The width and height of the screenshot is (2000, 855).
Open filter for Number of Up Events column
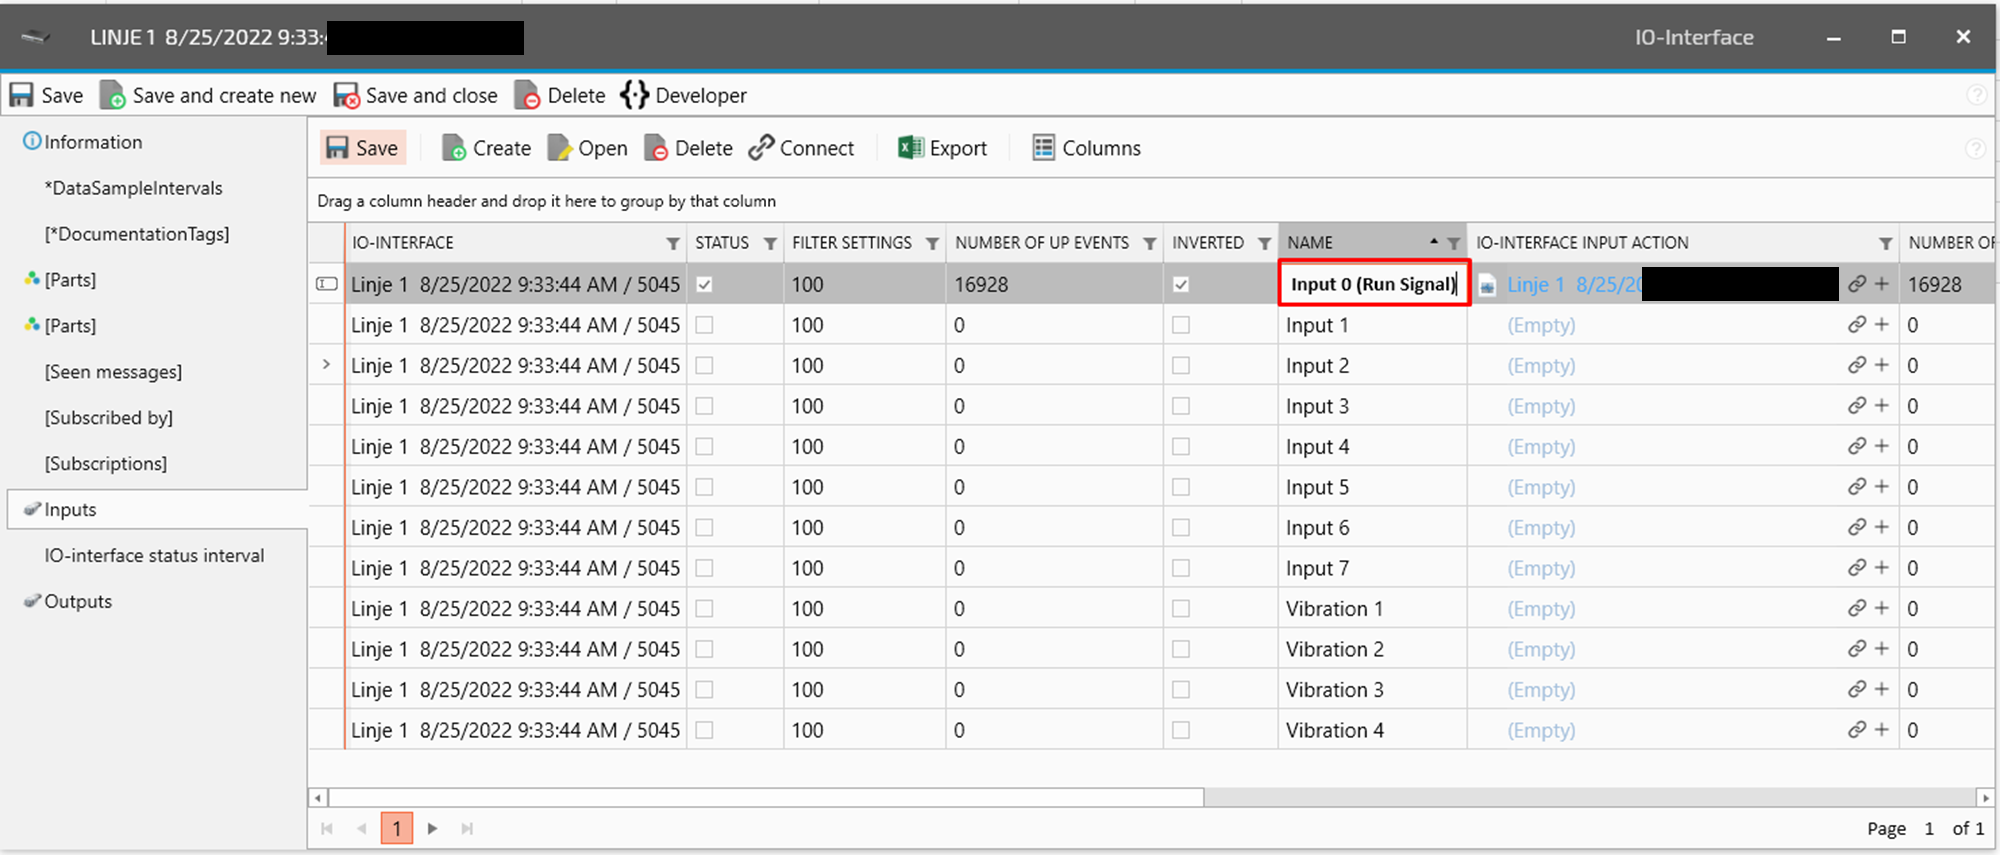pyautogui.click(x=1149, y=243)
